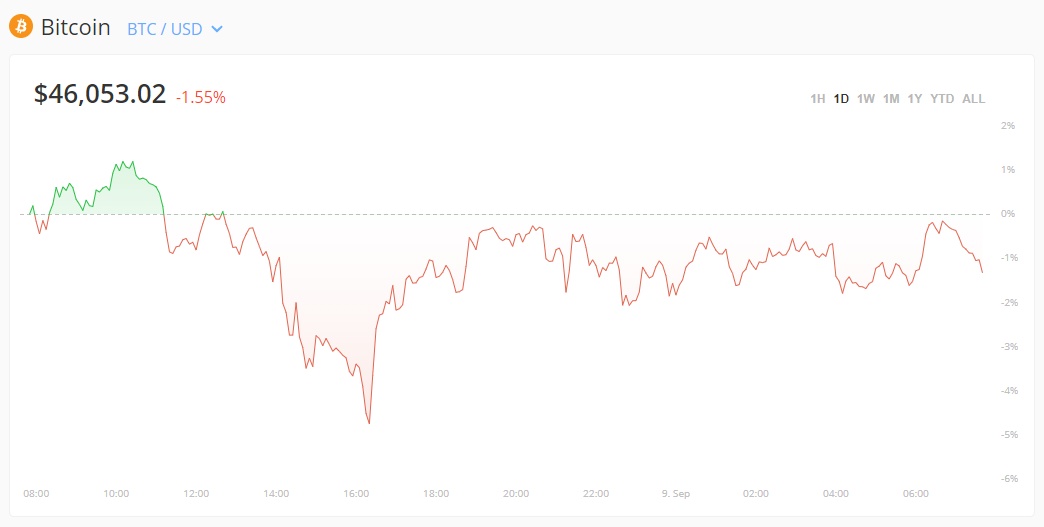Open the BTC / USD pair dropdown

pyautogui.click(x=174, y=29)
